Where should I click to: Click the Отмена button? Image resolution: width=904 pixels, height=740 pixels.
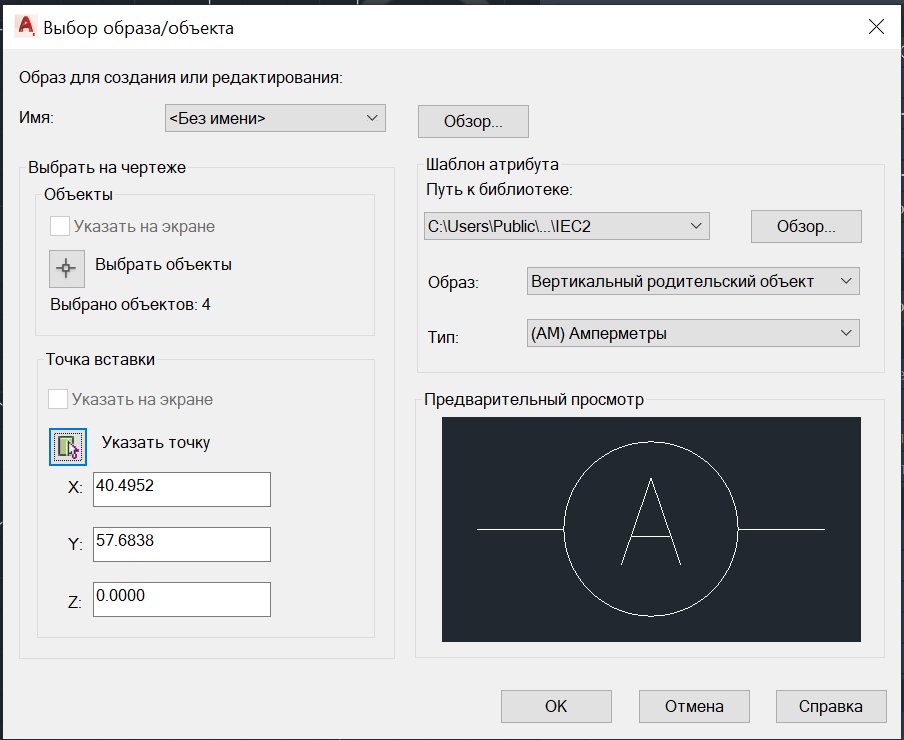[694, 707]
